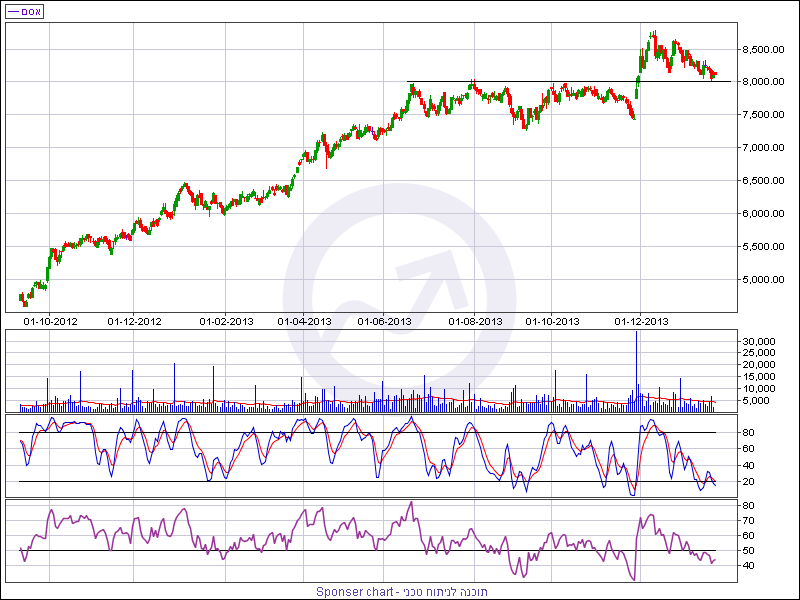
Task: Click the 8,500.00 price axis label
Action: (763, 49)
